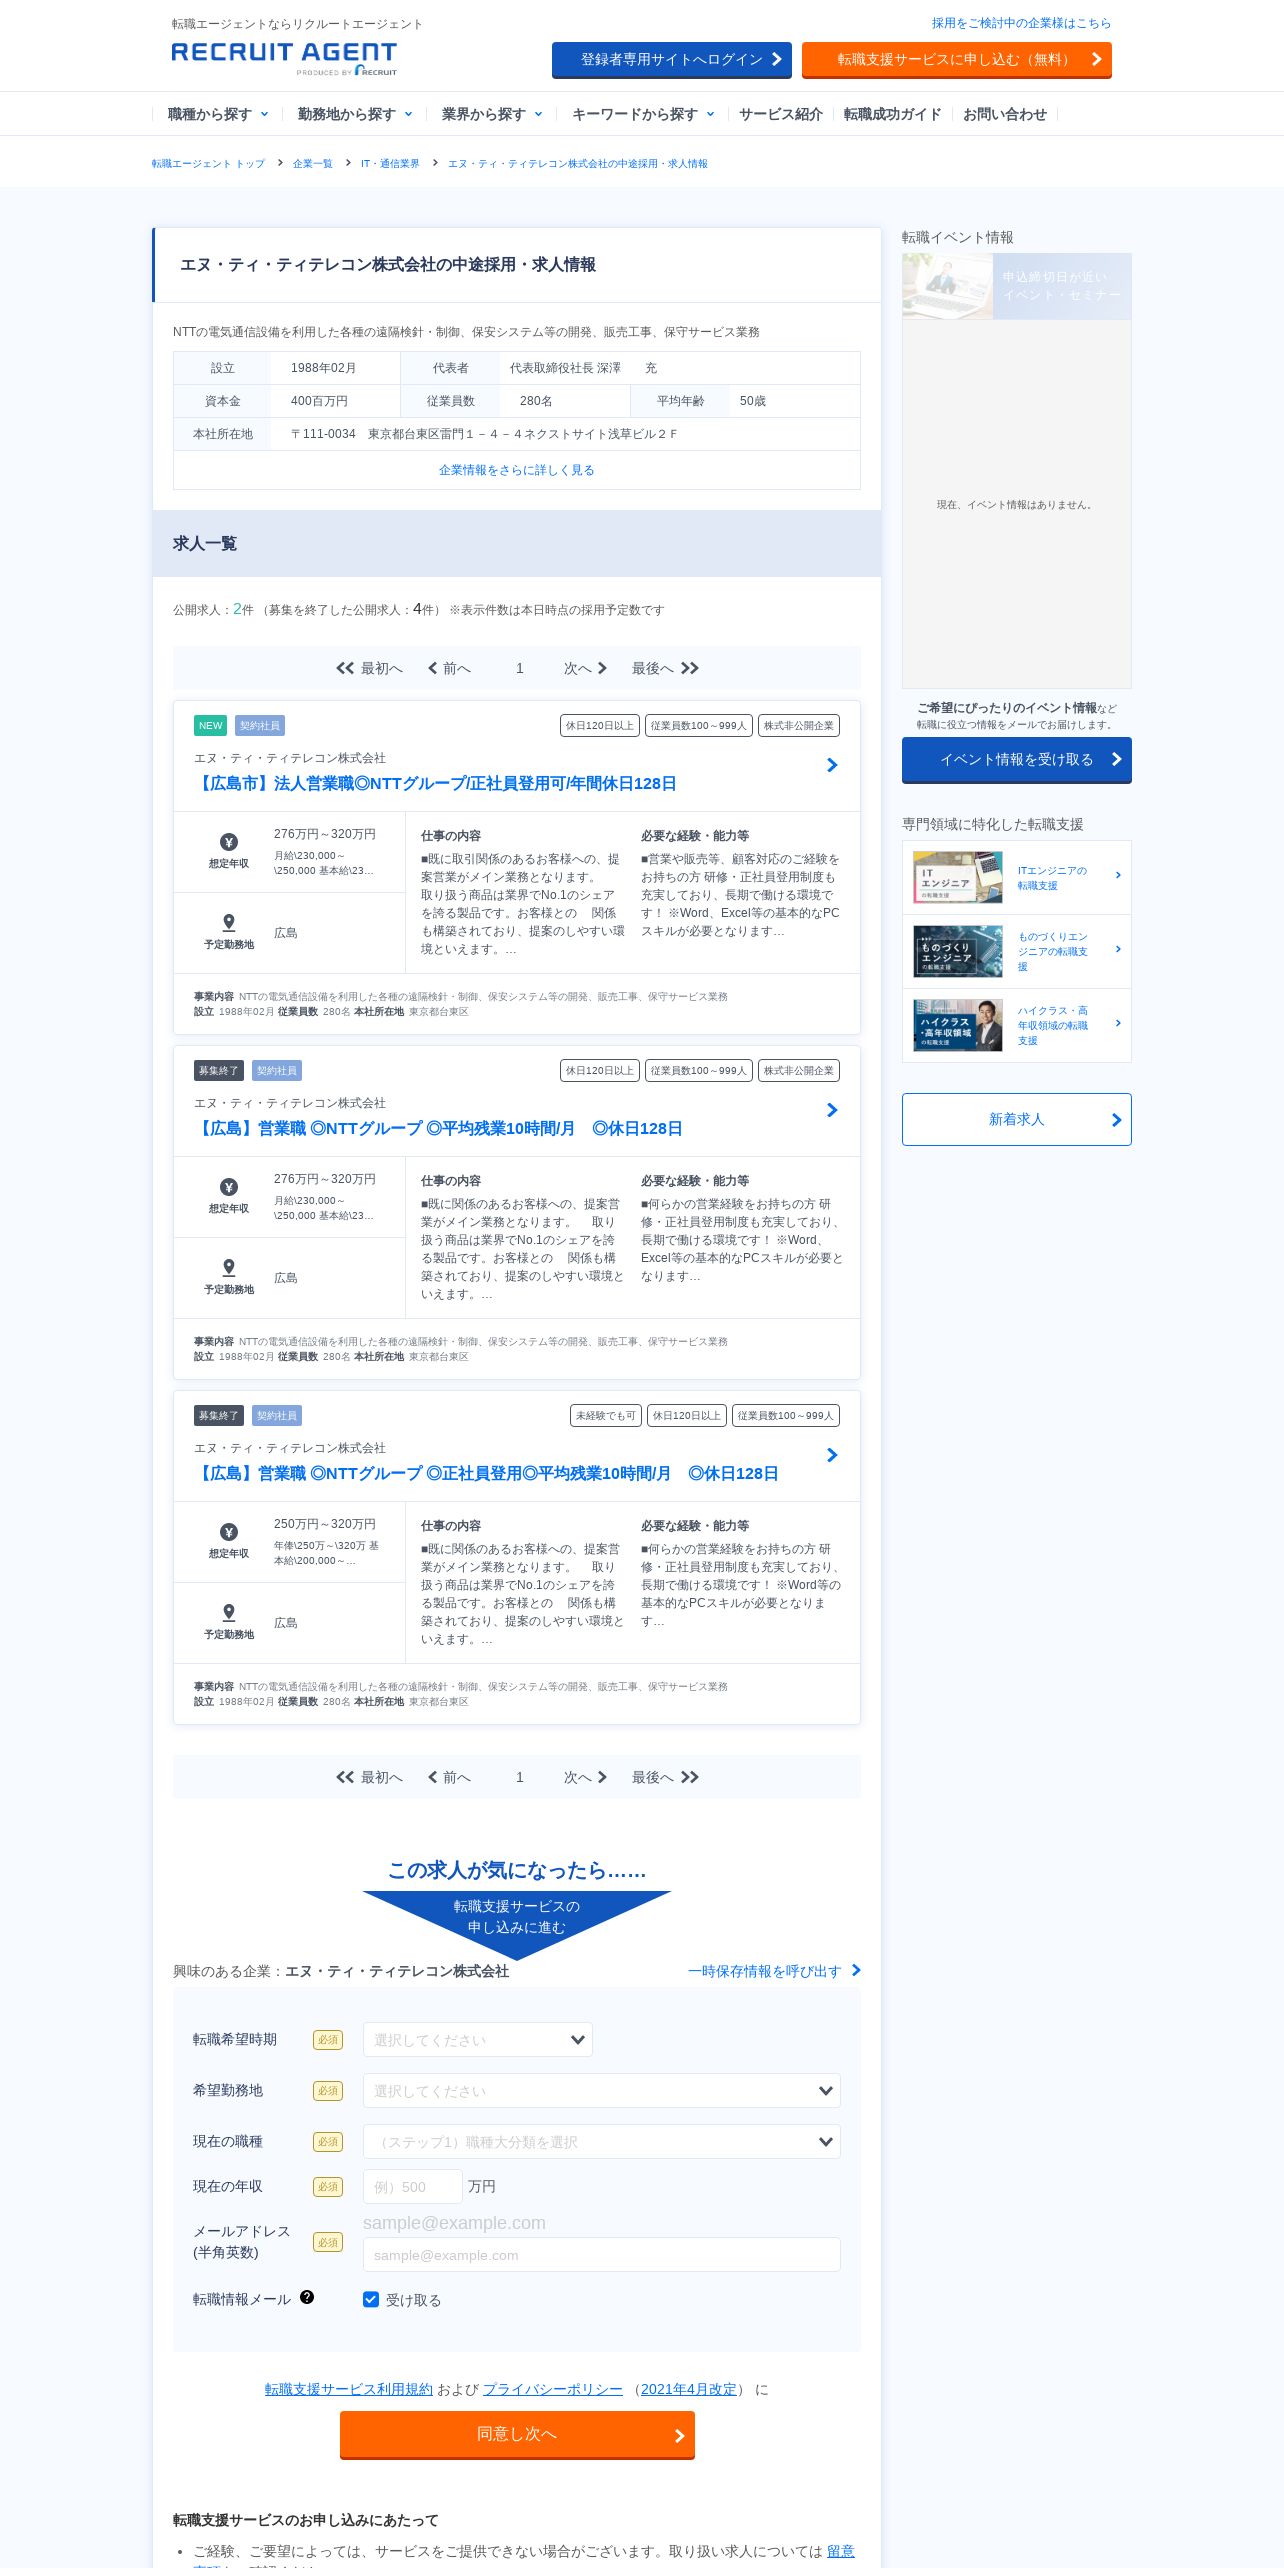
Task: Click イベント情報を受け取る button
Action: click(1017, 760)
